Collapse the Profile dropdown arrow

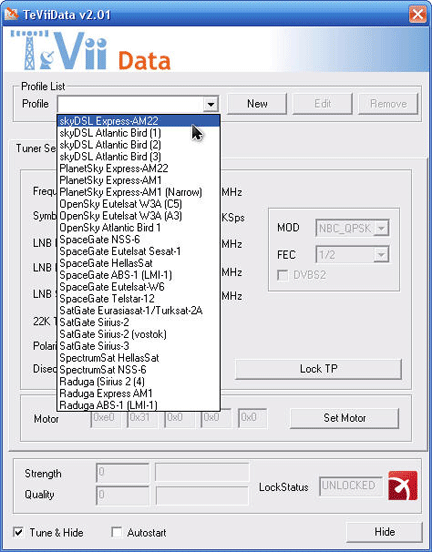coord(211,104)
